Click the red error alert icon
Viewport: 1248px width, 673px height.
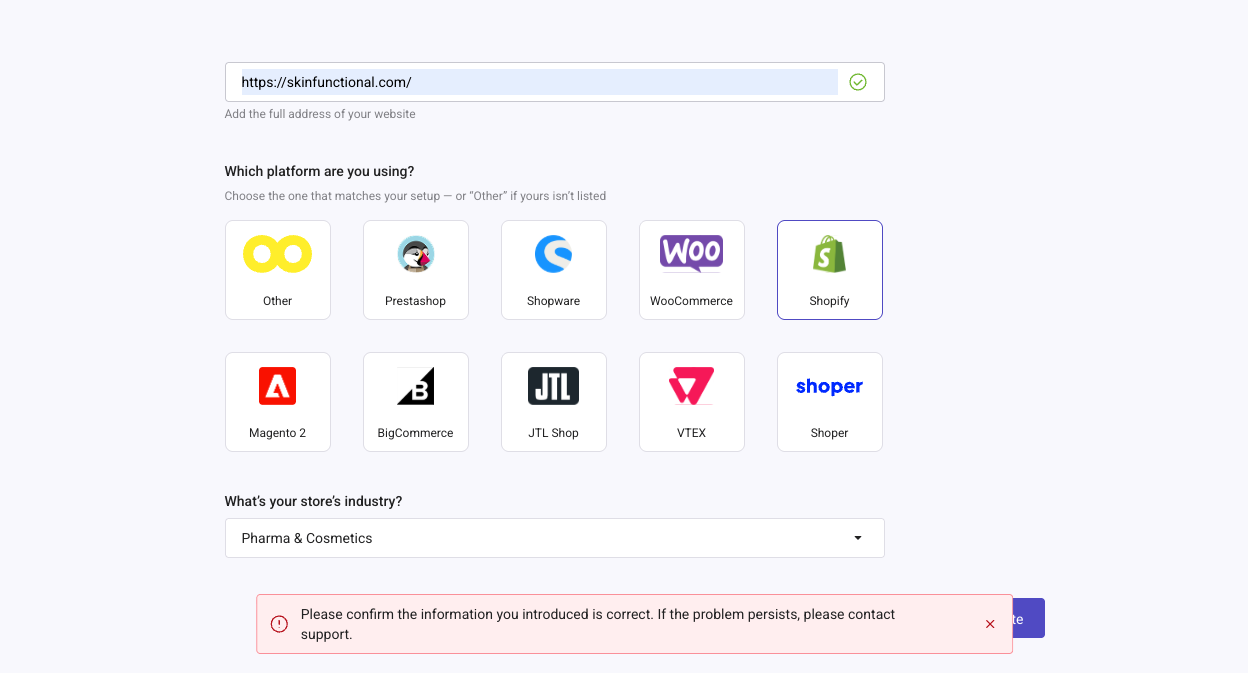point(280,624)
